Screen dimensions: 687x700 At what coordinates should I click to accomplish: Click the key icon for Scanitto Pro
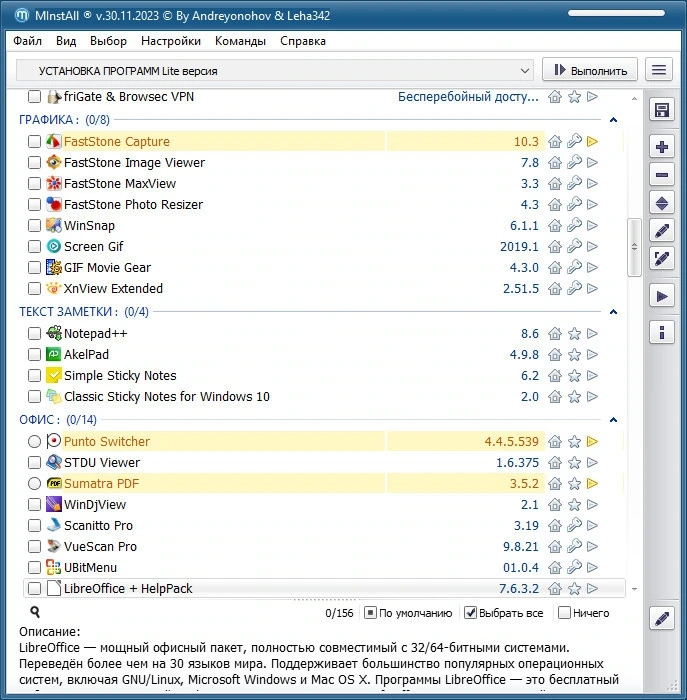574,525
